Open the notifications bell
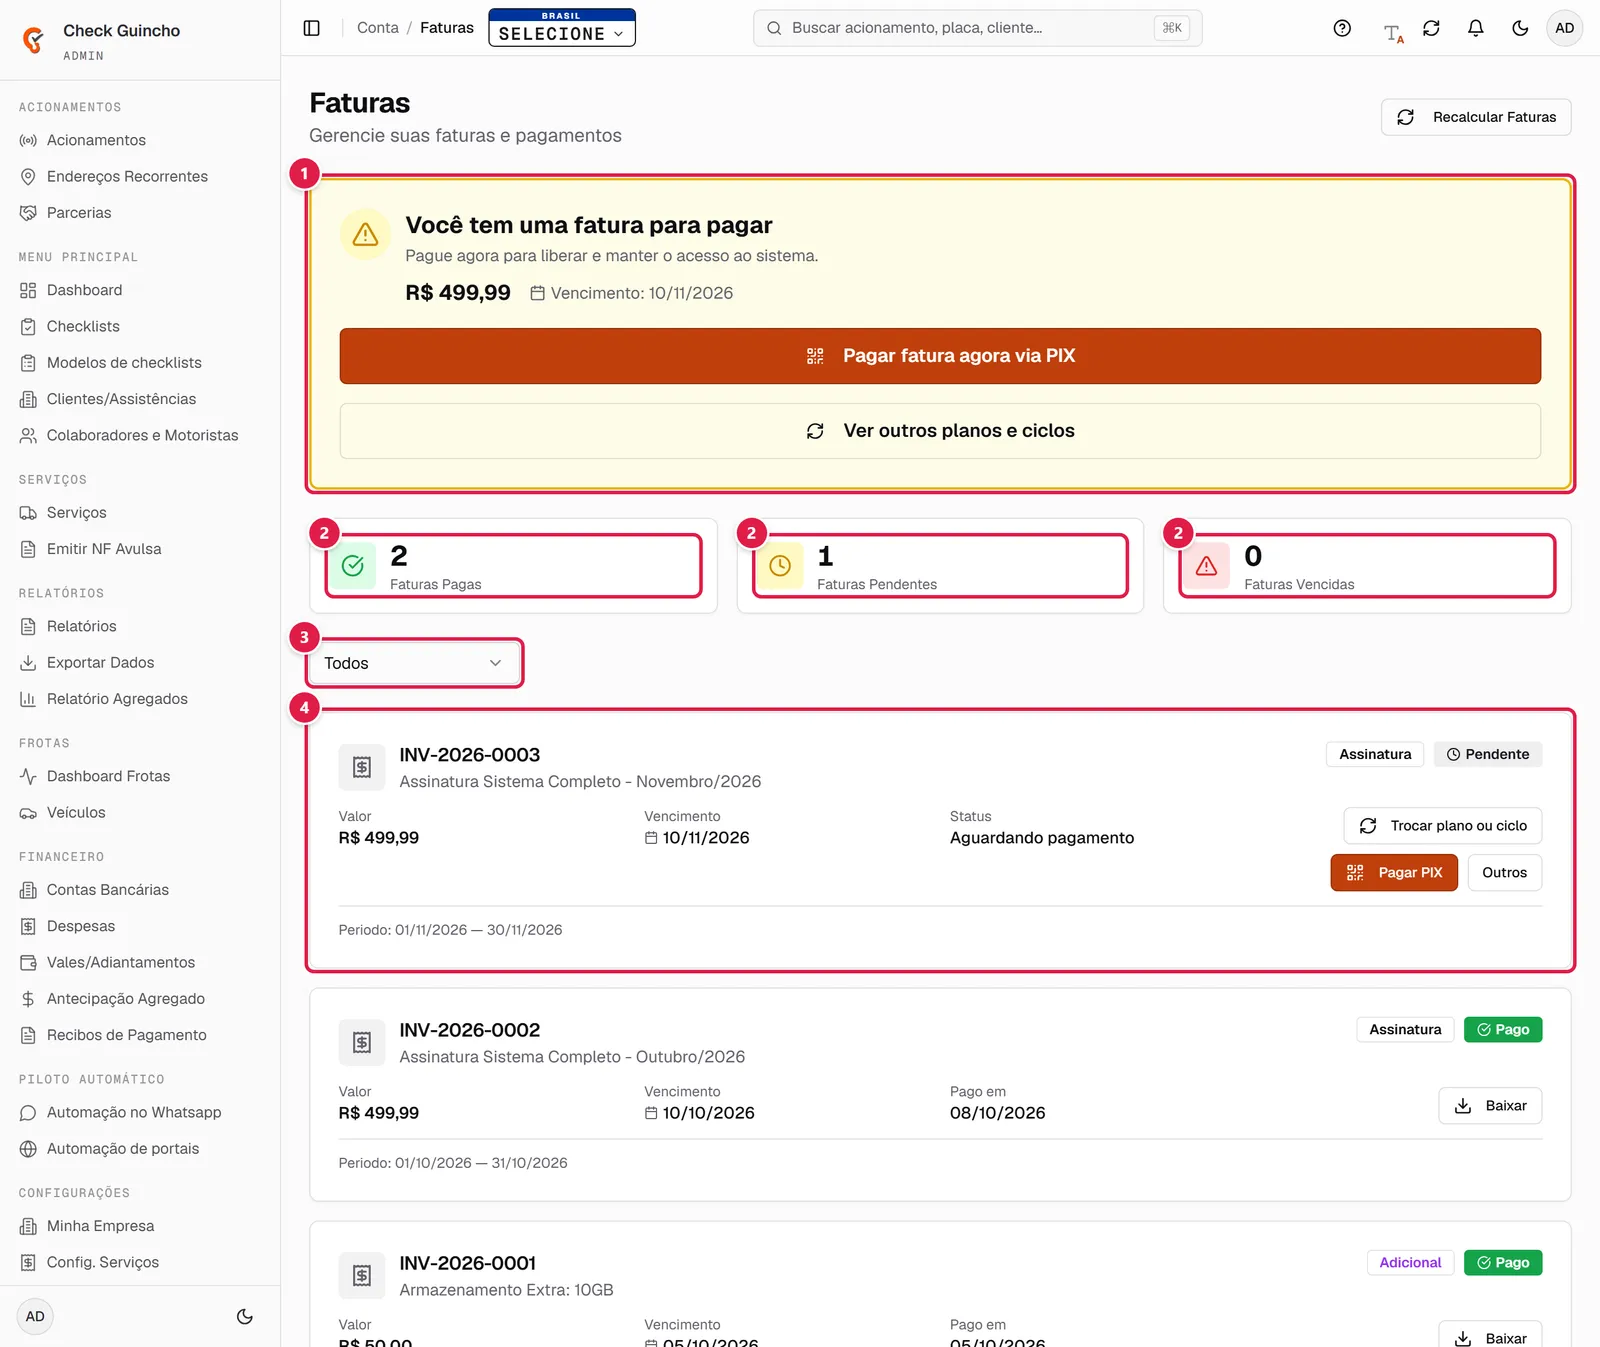This screenshot has height=1347, width=1600. pos(1475,28)
